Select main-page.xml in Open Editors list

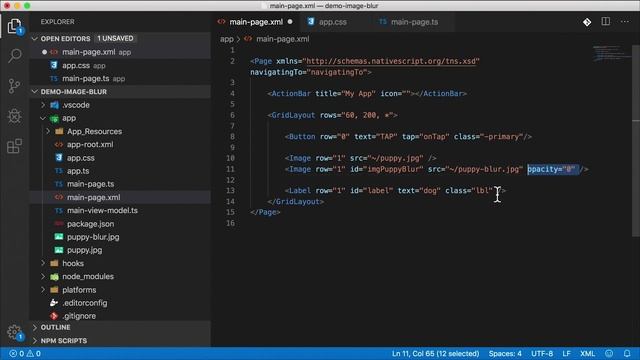[x=121, y=52]
